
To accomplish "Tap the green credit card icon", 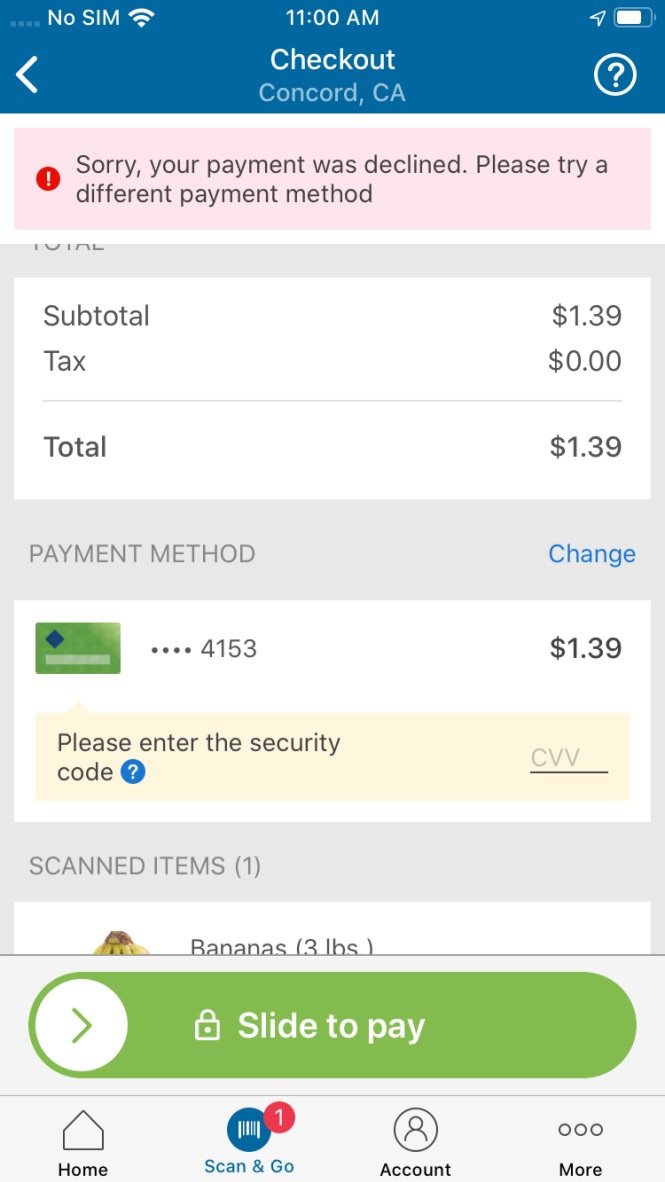I will 78,648.
